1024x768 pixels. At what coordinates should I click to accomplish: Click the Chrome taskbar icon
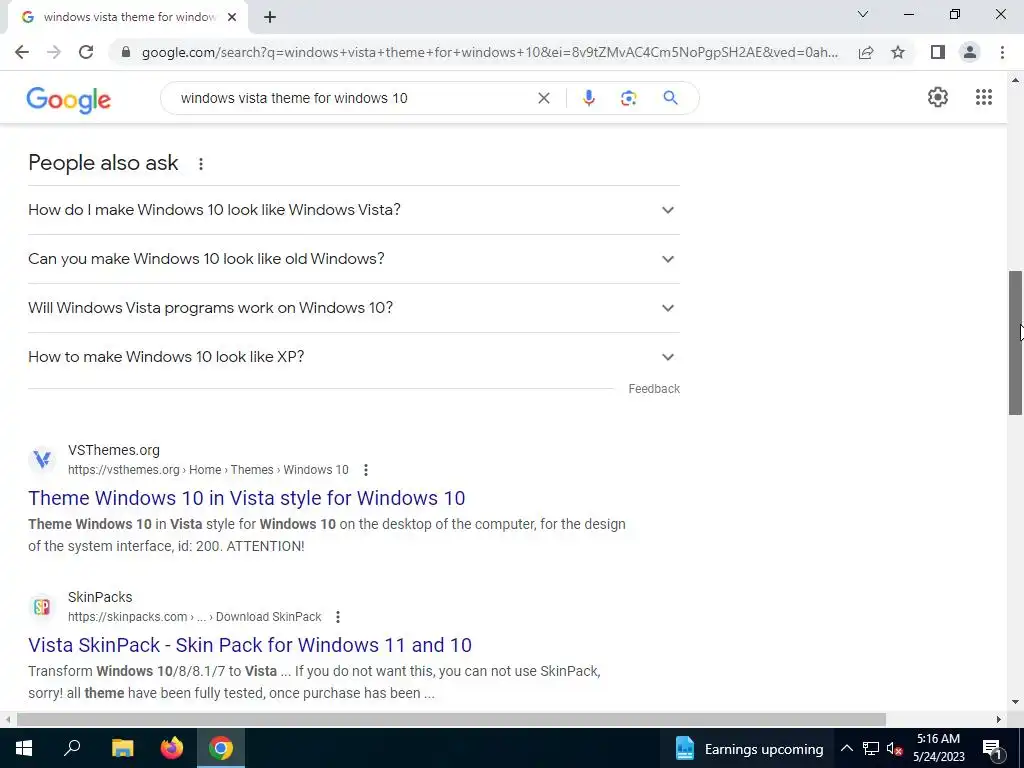click(x=221, y=748)
